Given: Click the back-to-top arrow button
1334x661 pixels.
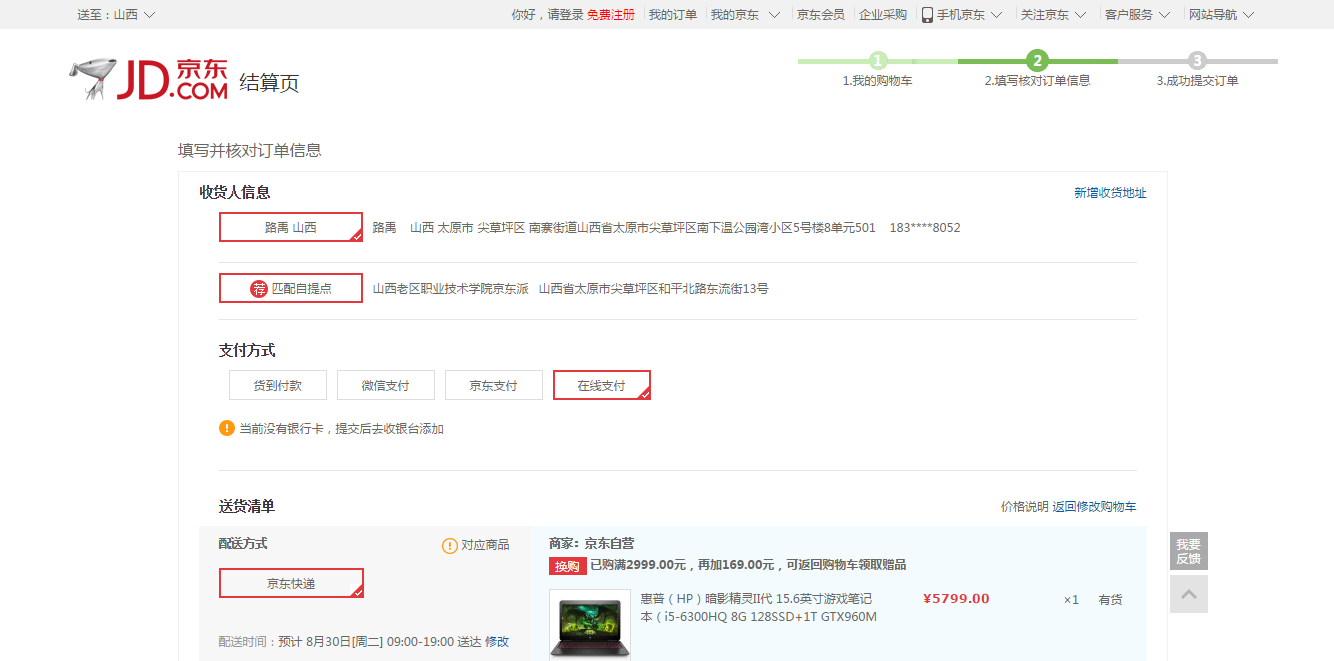Looking at the screenshot, I should point(1189,594).
